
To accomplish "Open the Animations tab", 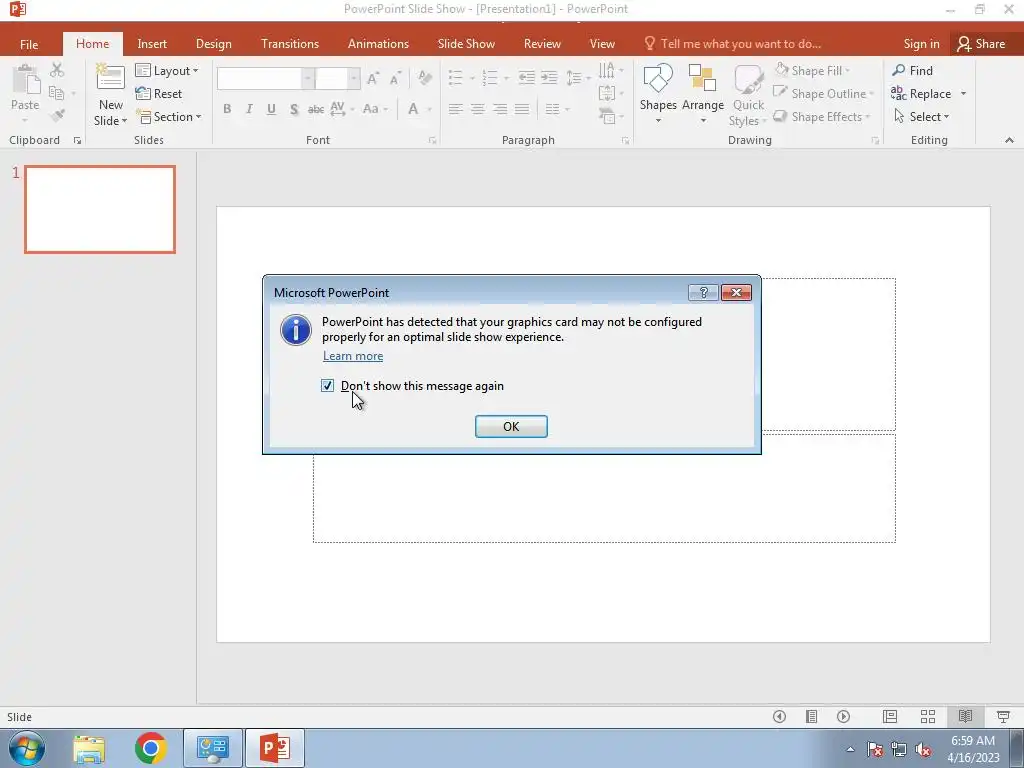I will point(378,44).
